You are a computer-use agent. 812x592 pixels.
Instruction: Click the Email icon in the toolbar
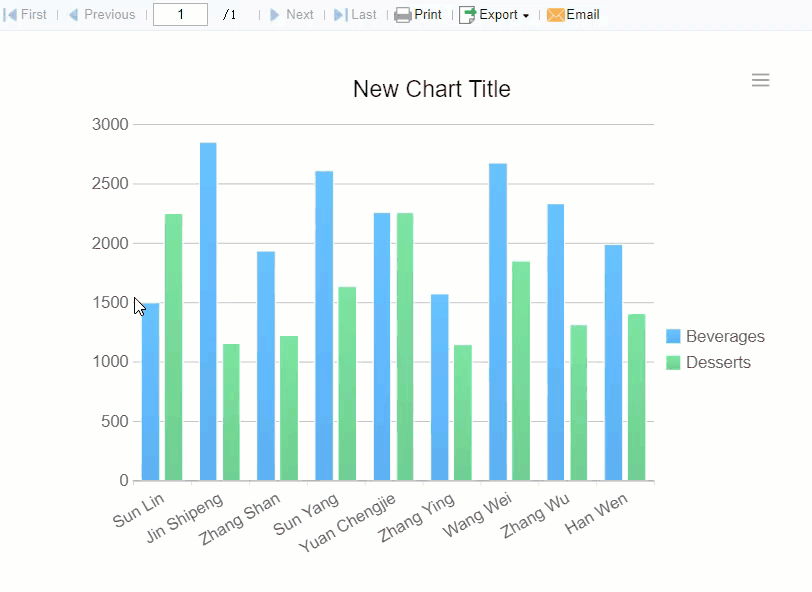pyautogui.click(x=556, y=14)
